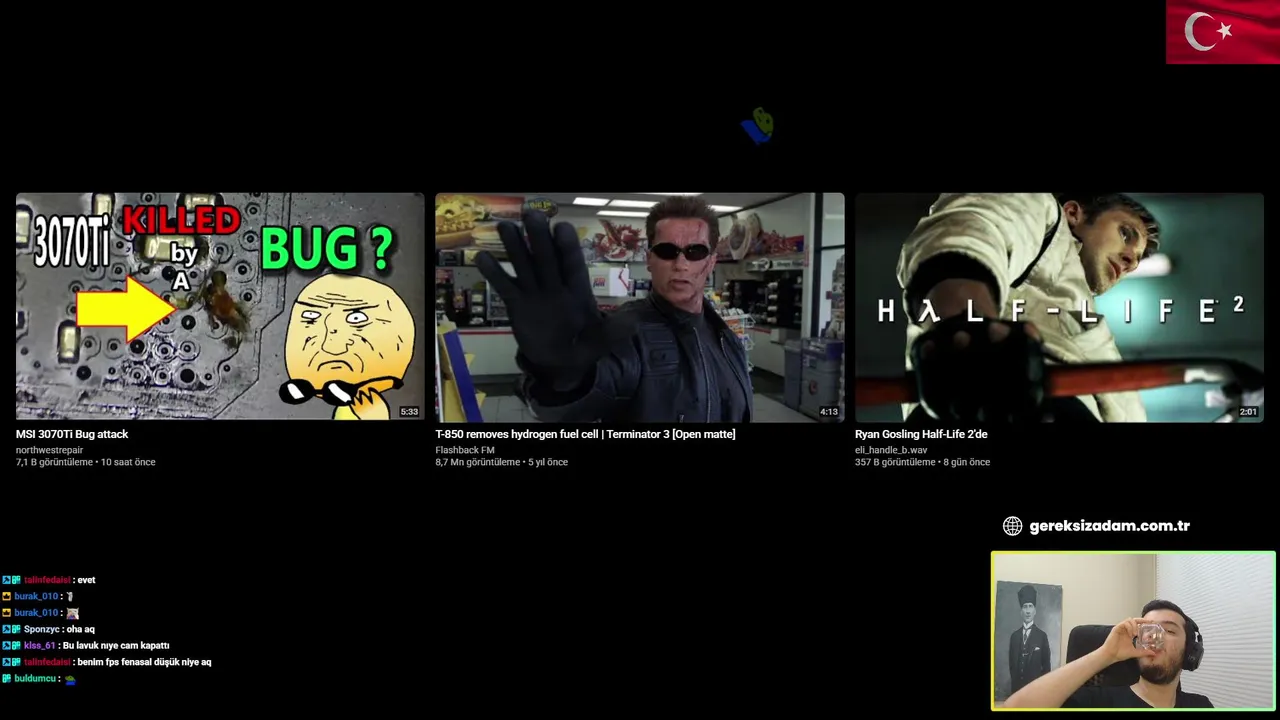
Task: Click talinfedaisi's 'evet' chat message
Action: tap(86, 580)
